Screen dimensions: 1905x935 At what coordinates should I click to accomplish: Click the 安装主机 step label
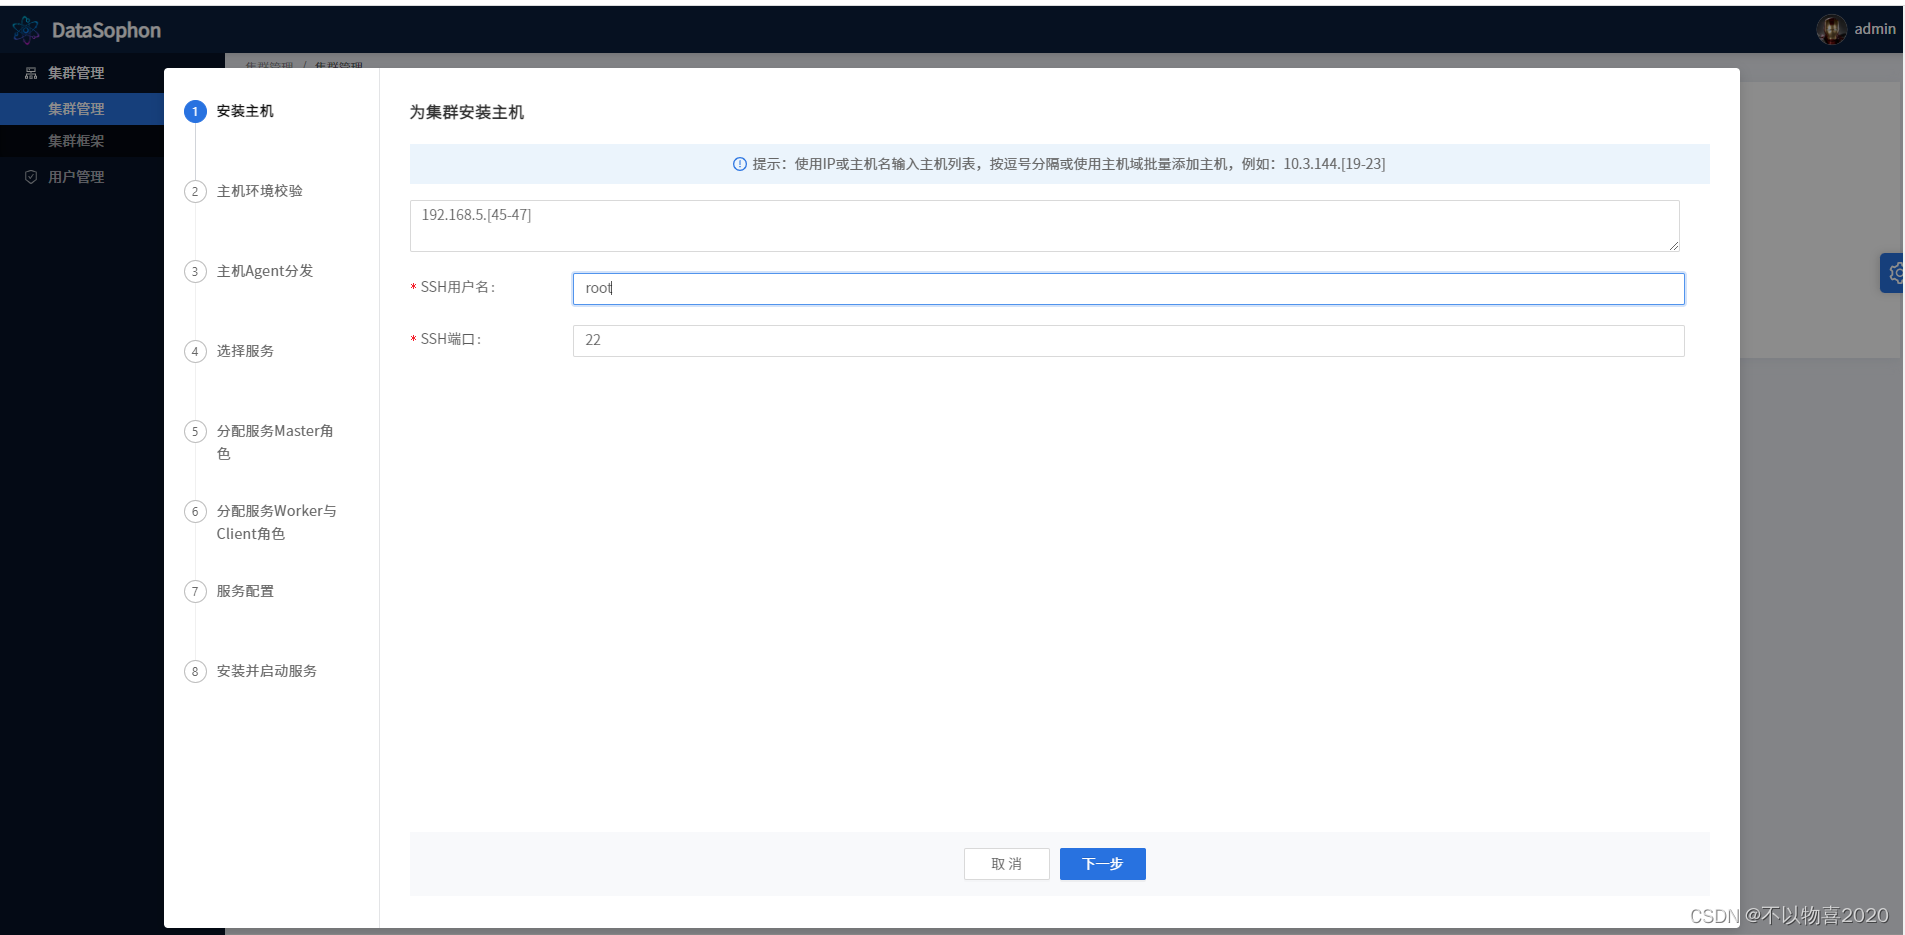click(245, 111)
